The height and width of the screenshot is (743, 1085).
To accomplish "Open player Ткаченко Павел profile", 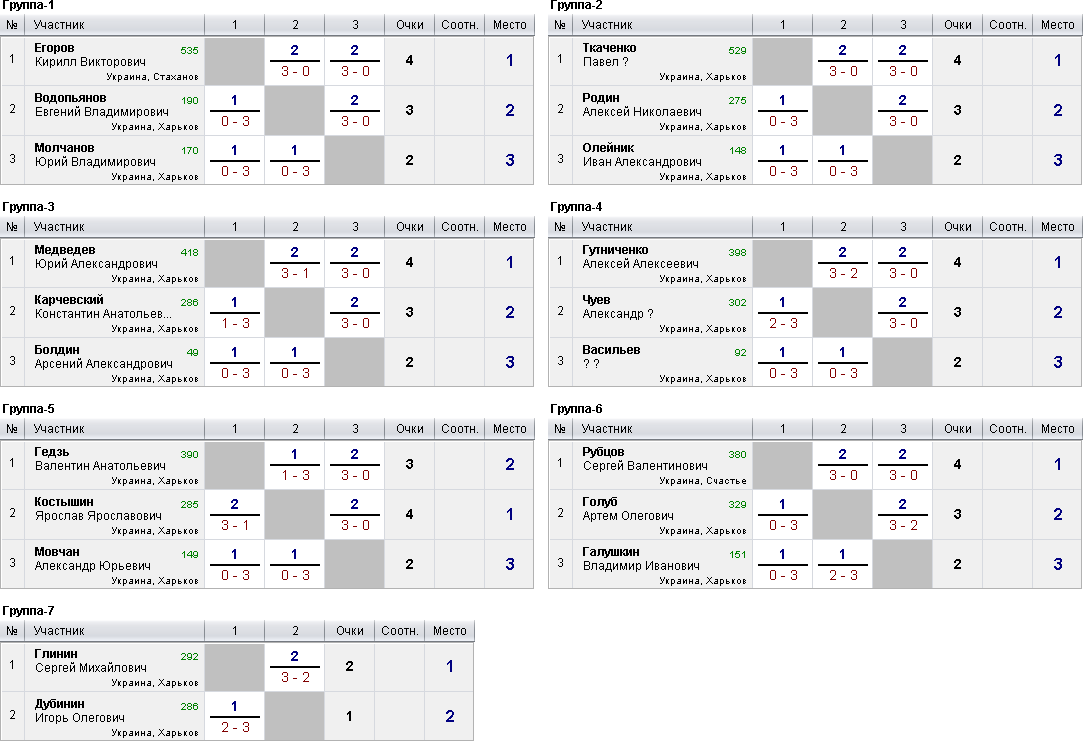I will coord(609,55).
